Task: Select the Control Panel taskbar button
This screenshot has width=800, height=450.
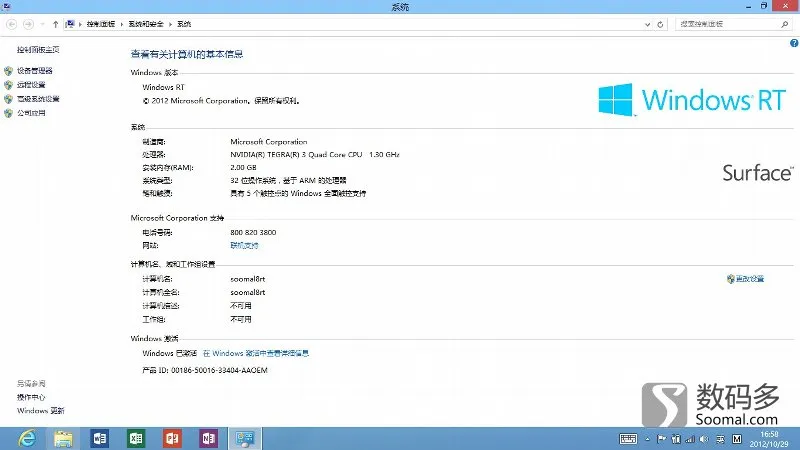Action: (x=244, y=438)
